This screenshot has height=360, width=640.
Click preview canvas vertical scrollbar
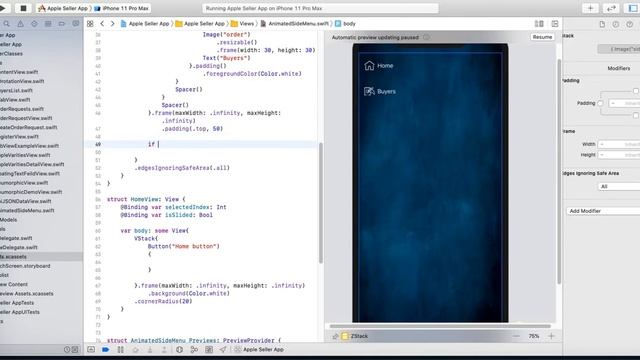pyautogui.click(x=559, y=171)
